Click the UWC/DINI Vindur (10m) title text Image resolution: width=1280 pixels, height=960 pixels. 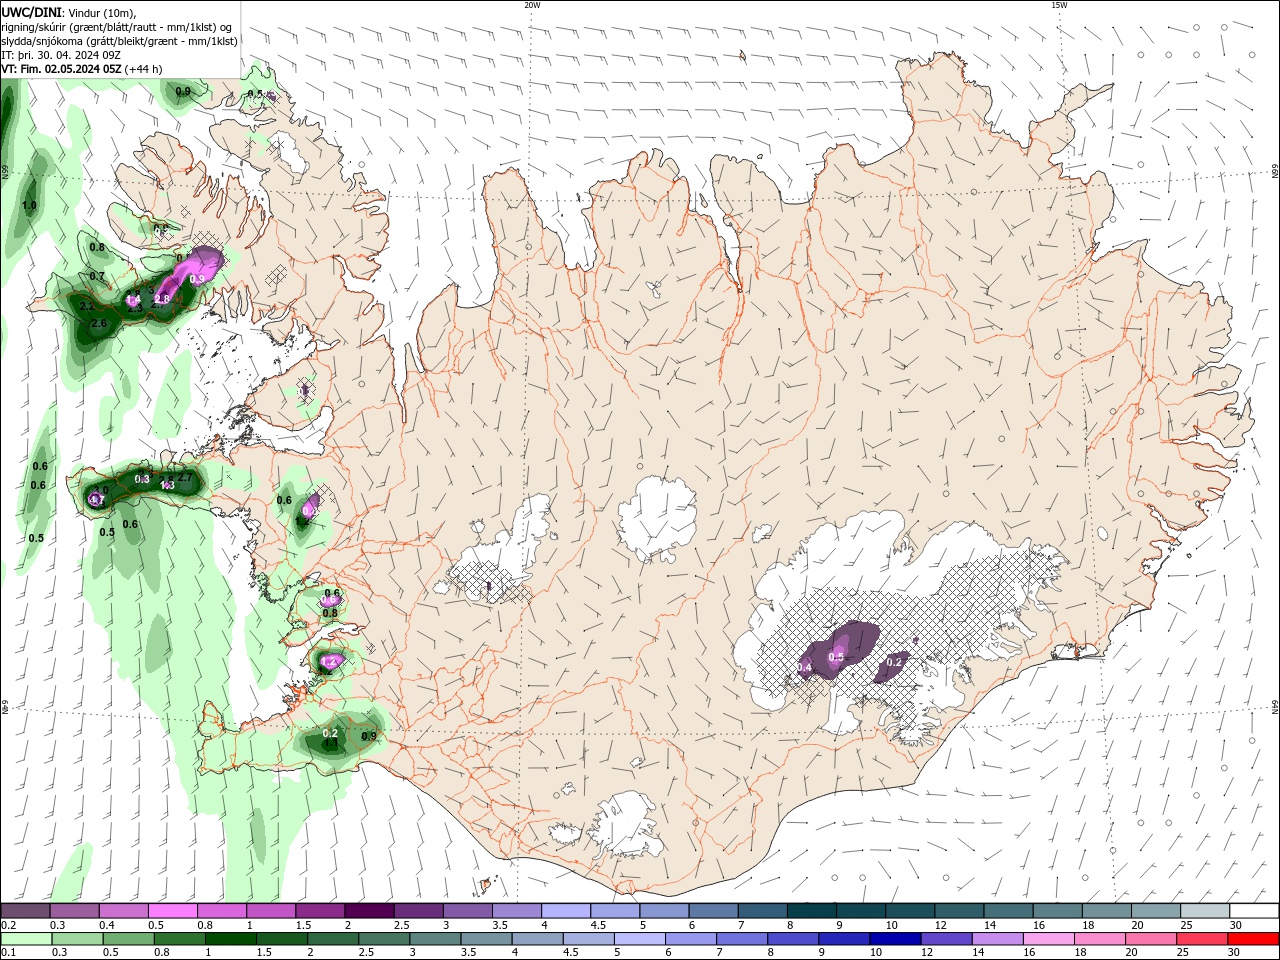(69, 12)
